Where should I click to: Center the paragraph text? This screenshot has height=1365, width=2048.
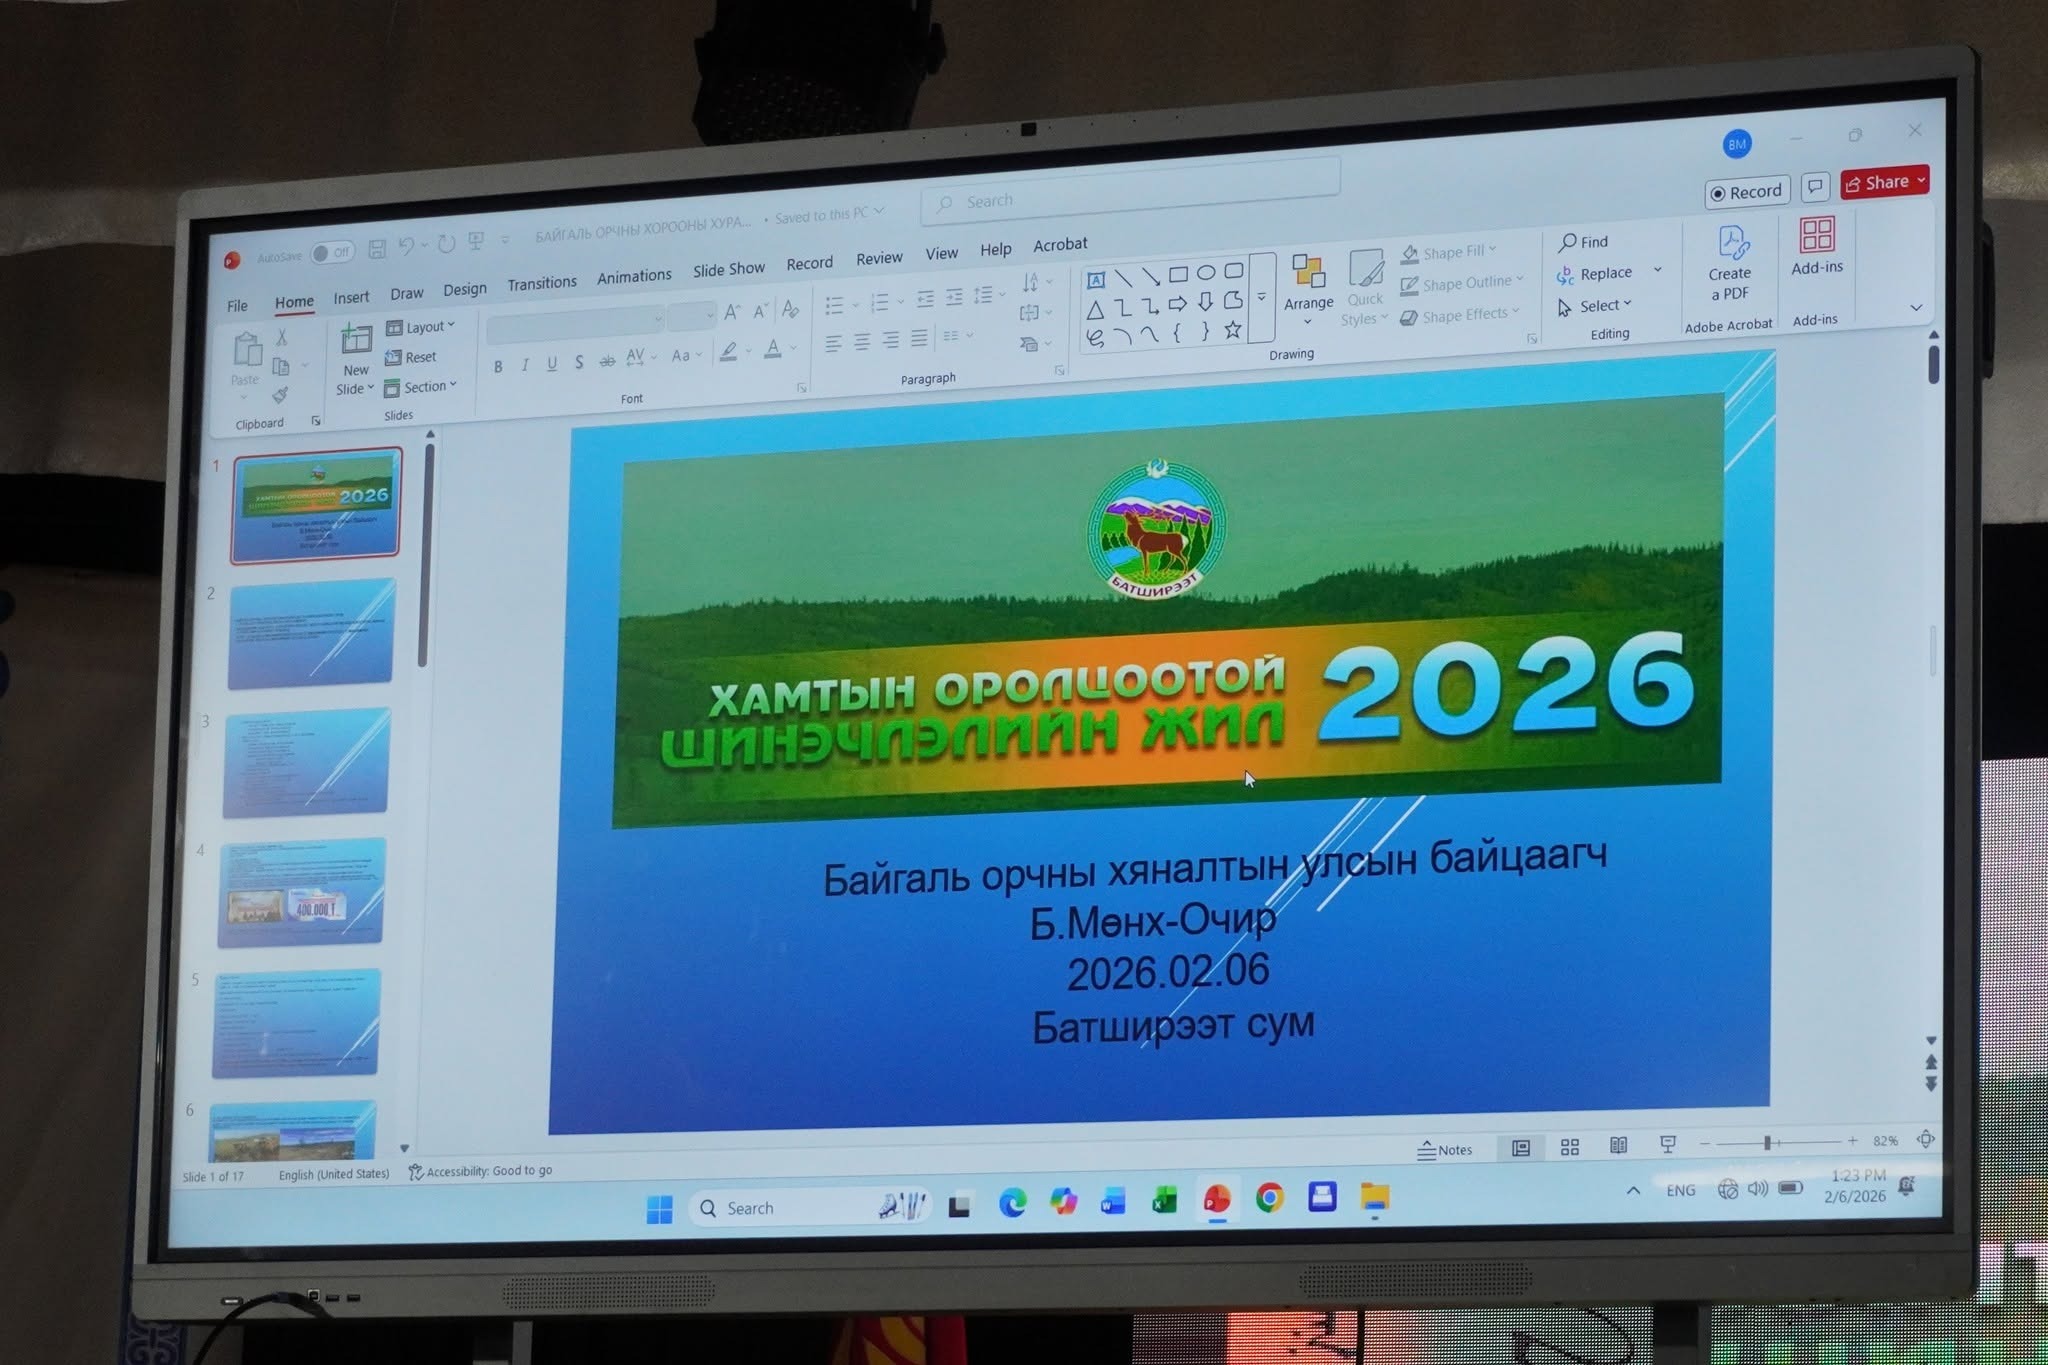coord(862,343)
